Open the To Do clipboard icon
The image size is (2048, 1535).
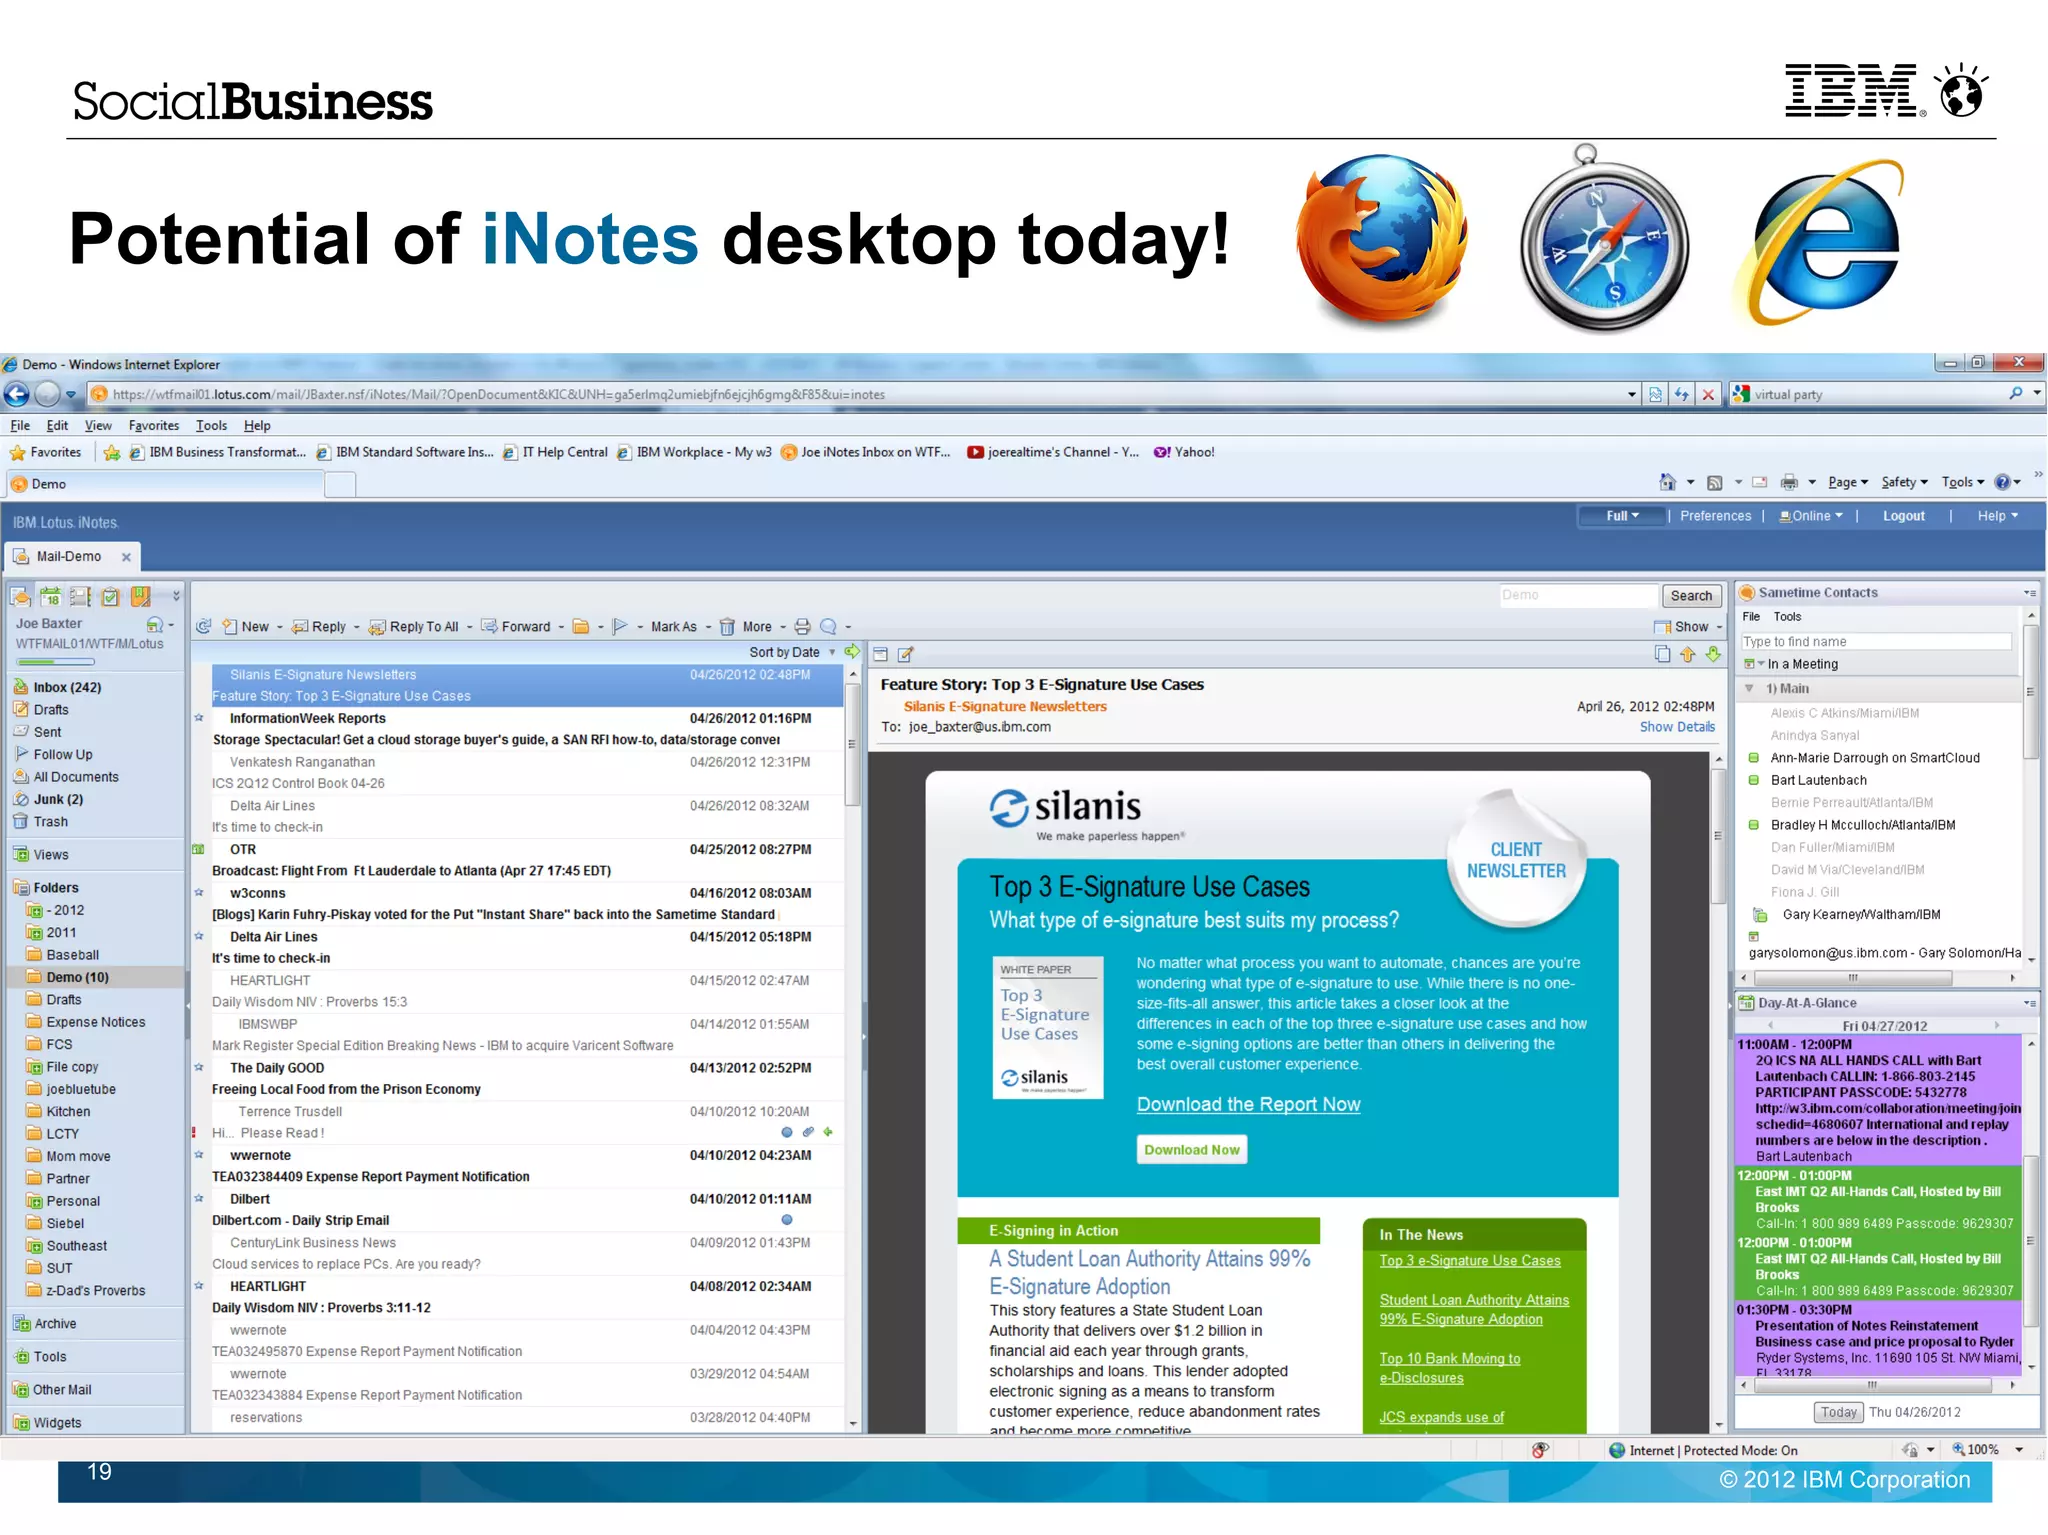pos(110,597)
